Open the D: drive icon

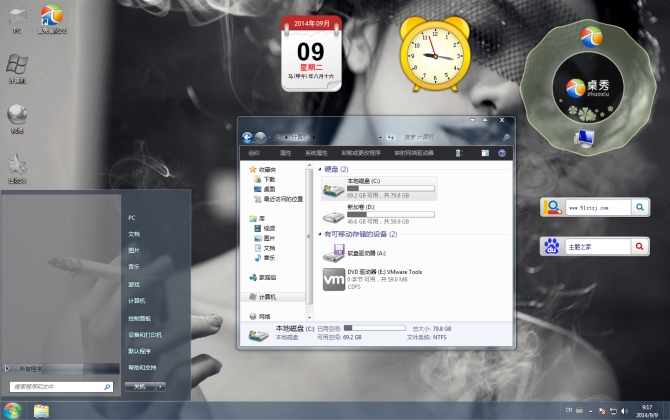[x=333, y=213]
